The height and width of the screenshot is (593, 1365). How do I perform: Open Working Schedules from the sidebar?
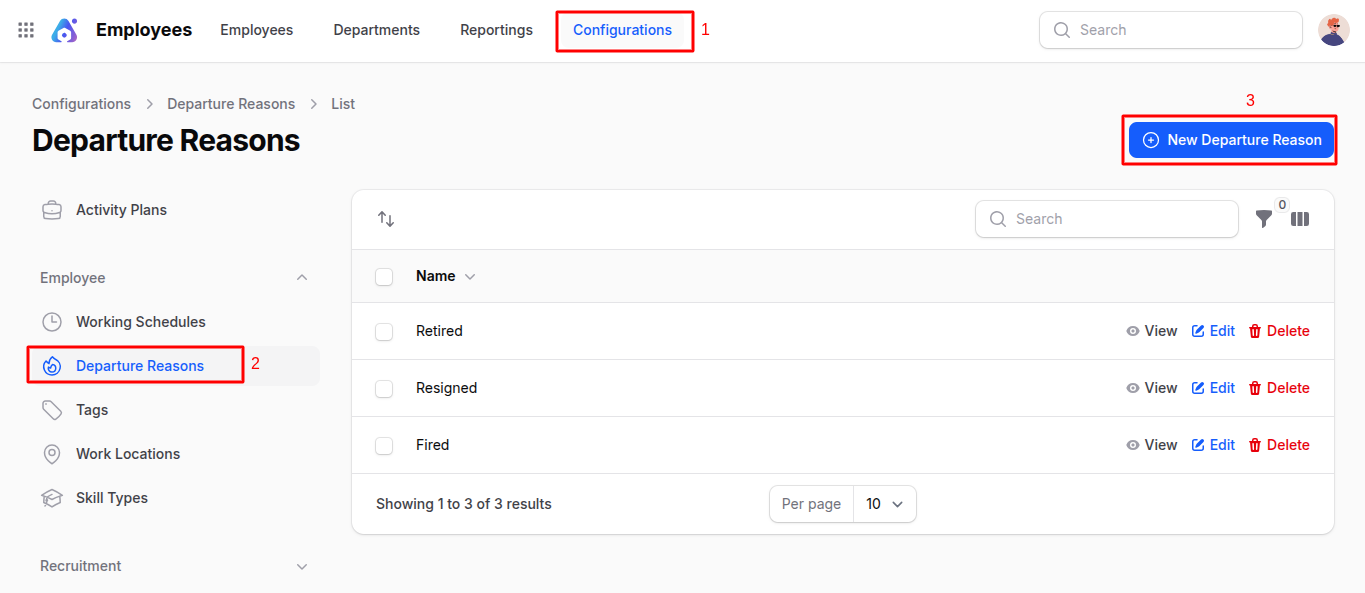[x=140, y=322]
